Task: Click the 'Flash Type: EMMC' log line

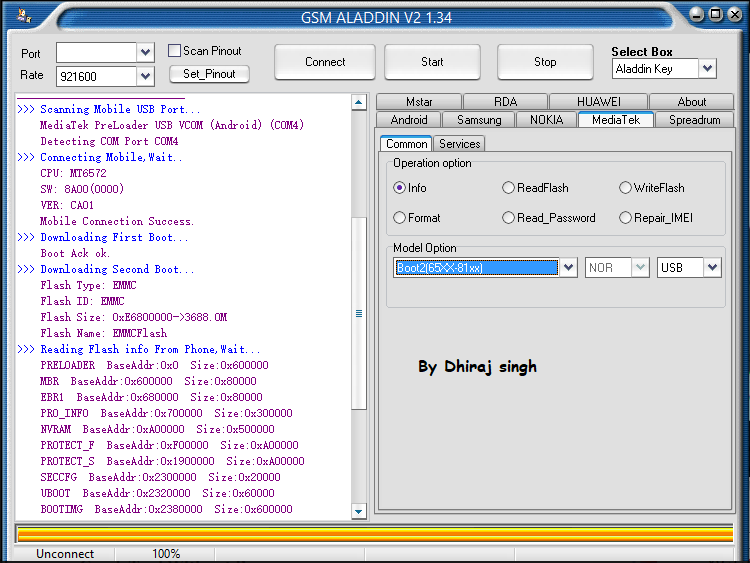Action: tap(88, 285)
